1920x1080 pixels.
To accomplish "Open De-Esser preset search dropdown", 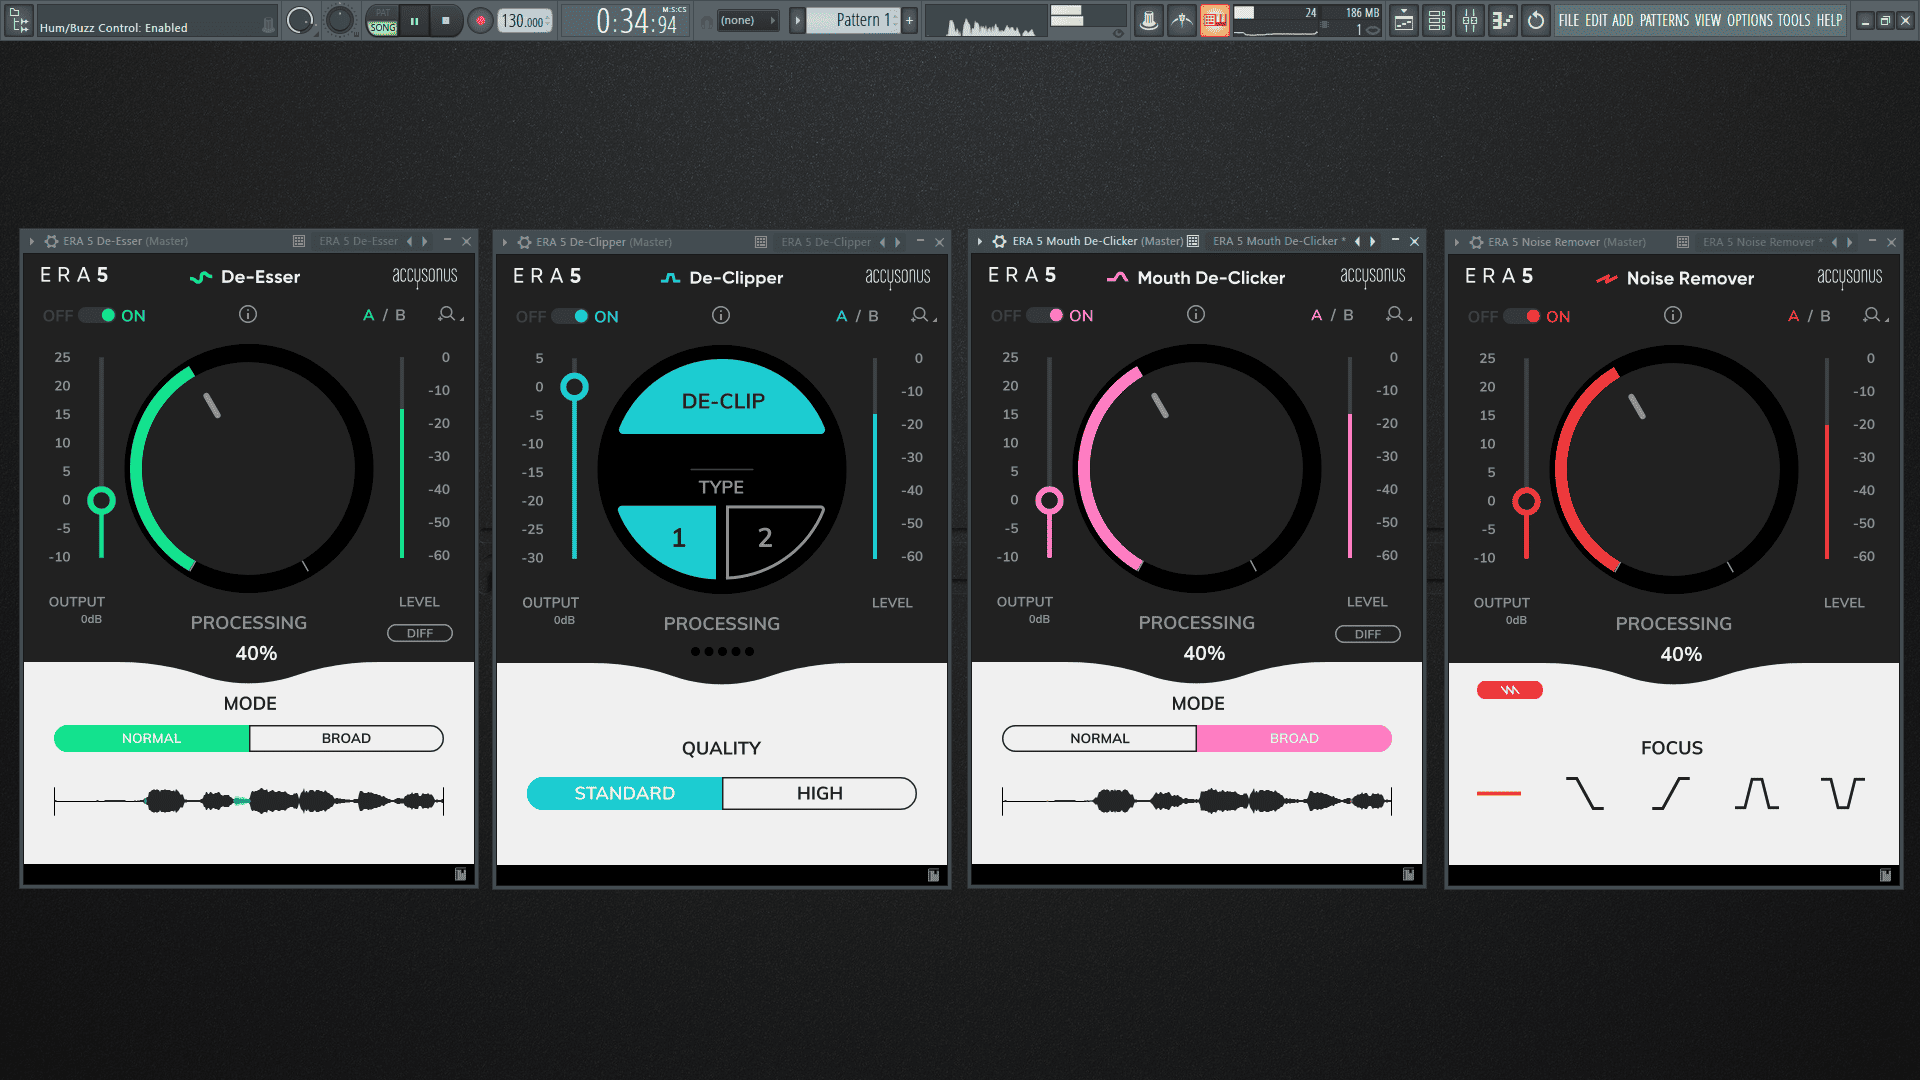I will [x=450, y=314].
